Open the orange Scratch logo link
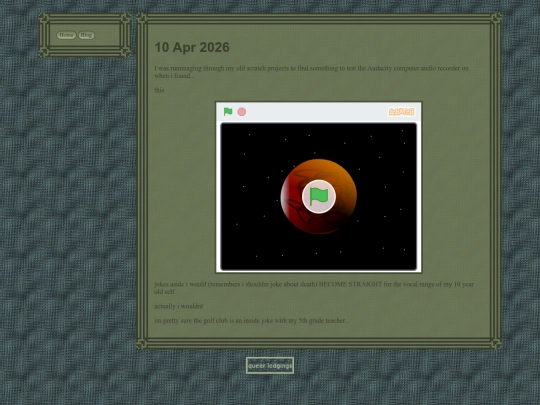 pos(402,112)
